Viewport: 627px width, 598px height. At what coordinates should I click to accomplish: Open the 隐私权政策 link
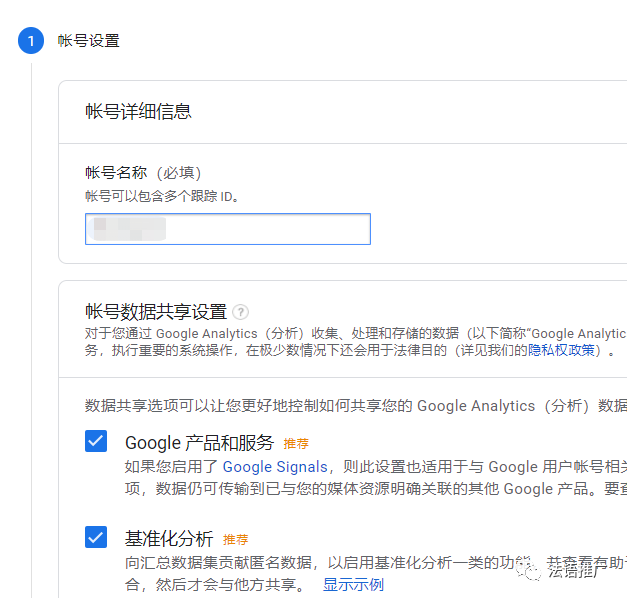(x=561, y=350)
